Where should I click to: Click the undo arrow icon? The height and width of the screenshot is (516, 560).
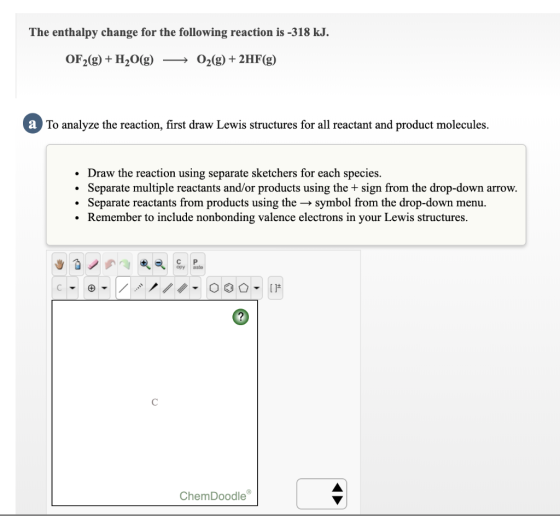110,264
